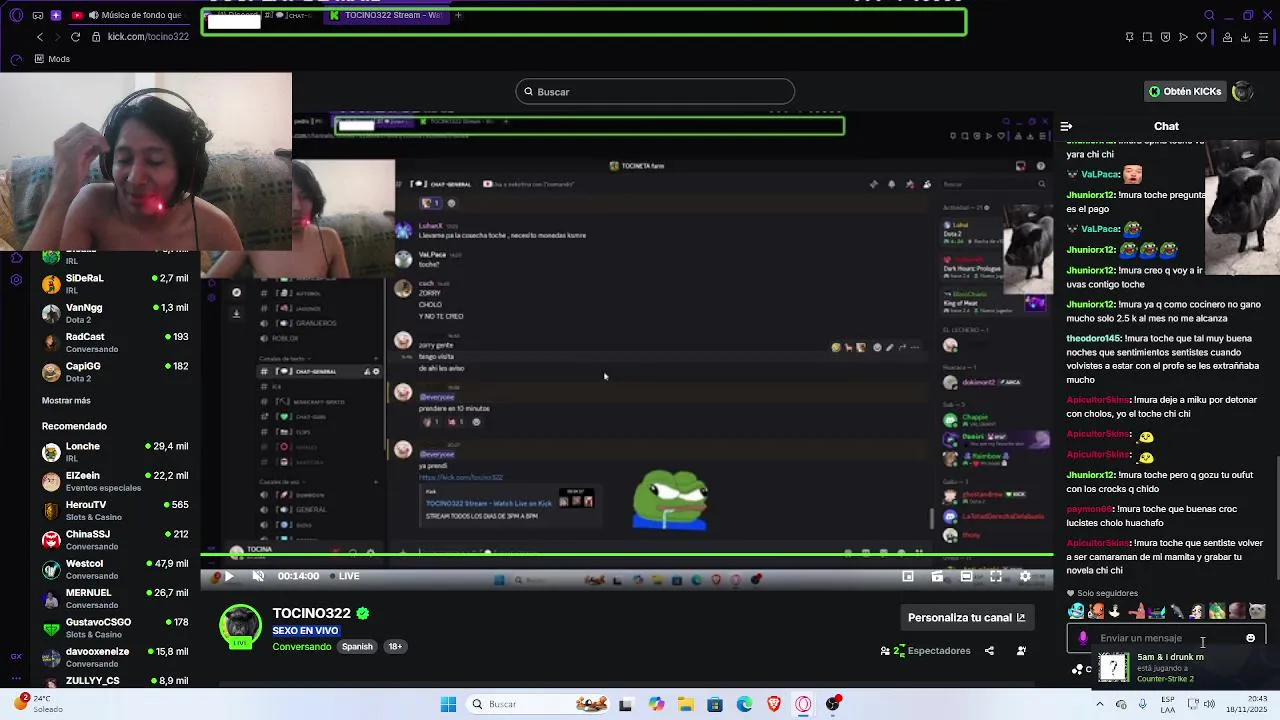Open the Mods bookmark
Screen dimensions: 1280x720
tap(52, 59)
